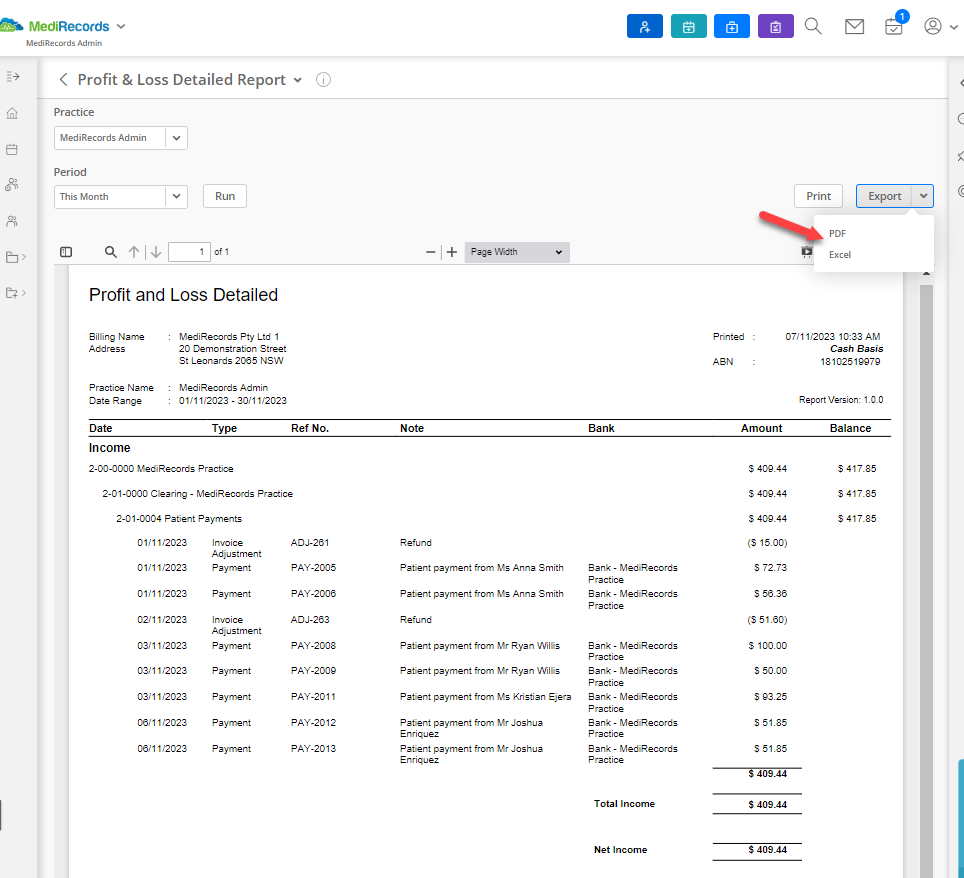Go to previous page arrow
Viewport: 964px width, 878px height.
[x=134, y=252]
